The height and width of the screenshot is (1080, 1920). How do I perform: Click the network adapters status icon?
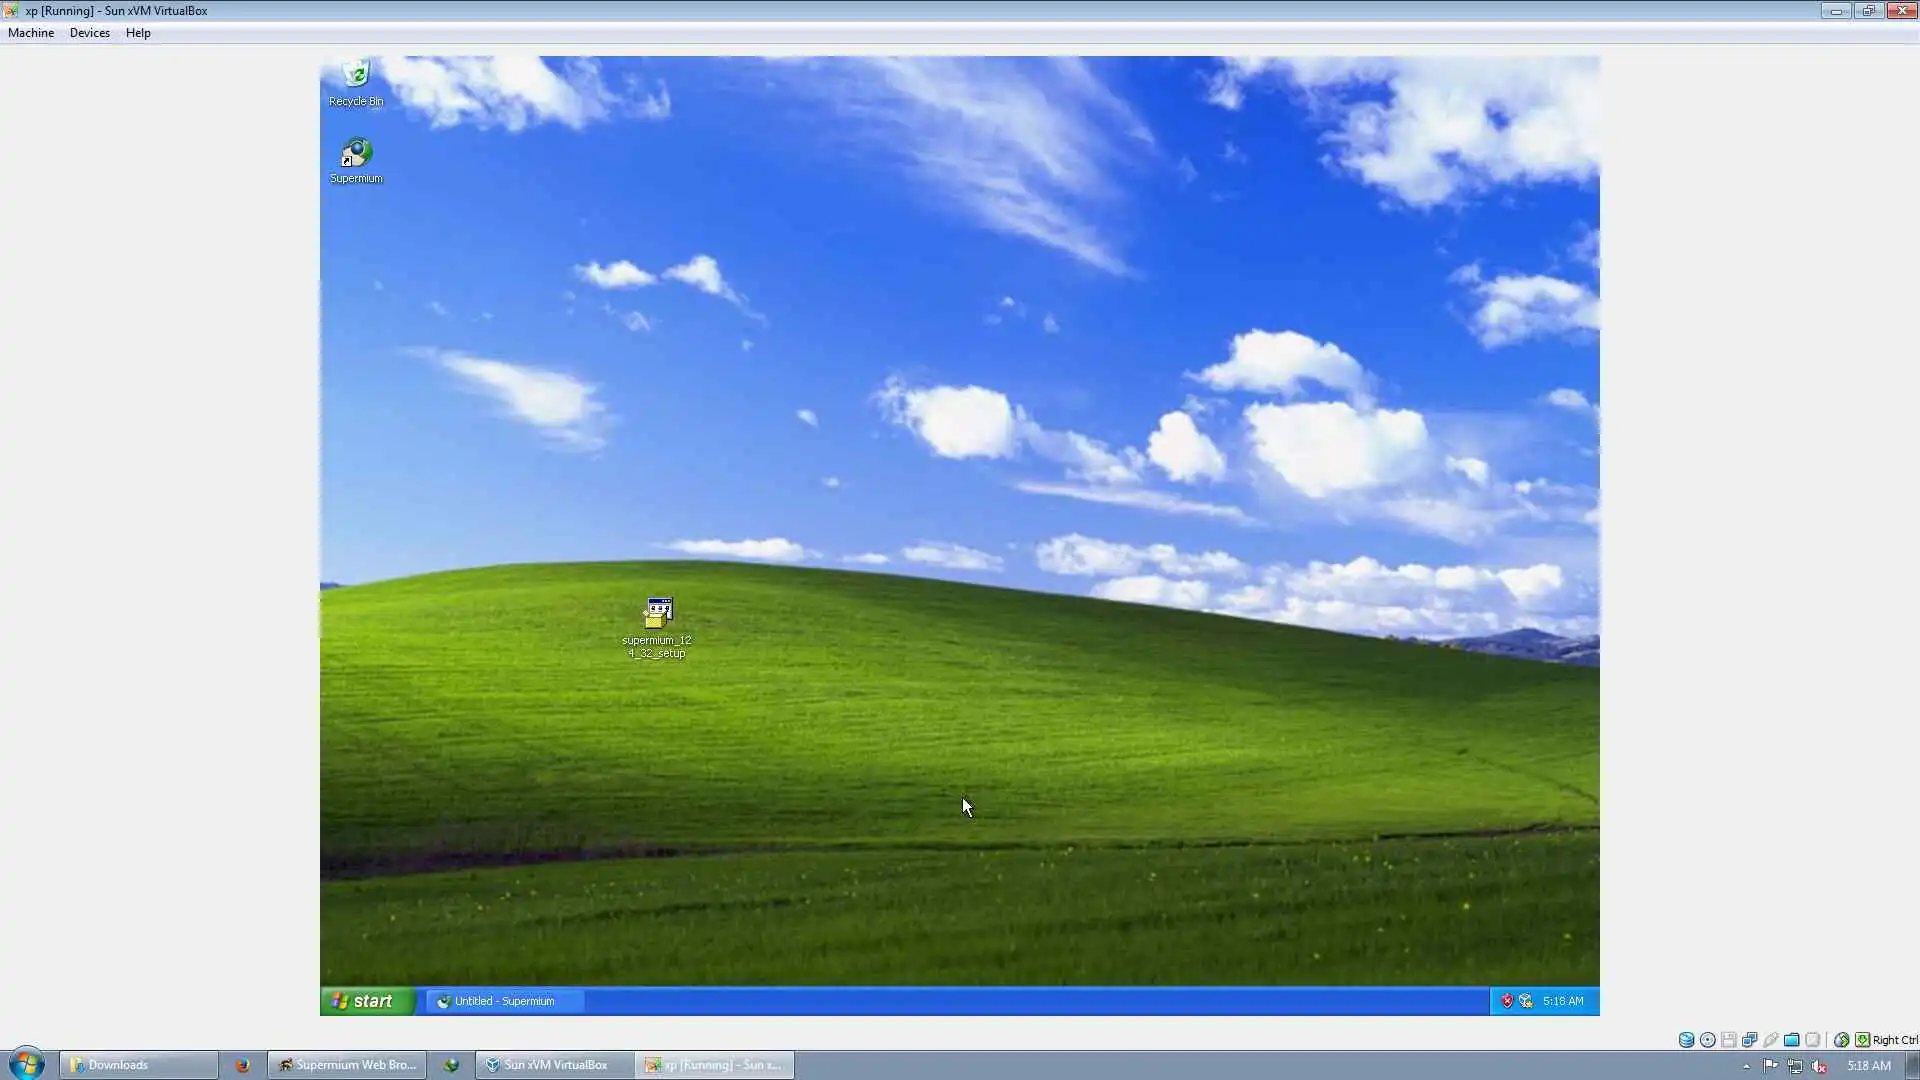click(1749, 1040)
